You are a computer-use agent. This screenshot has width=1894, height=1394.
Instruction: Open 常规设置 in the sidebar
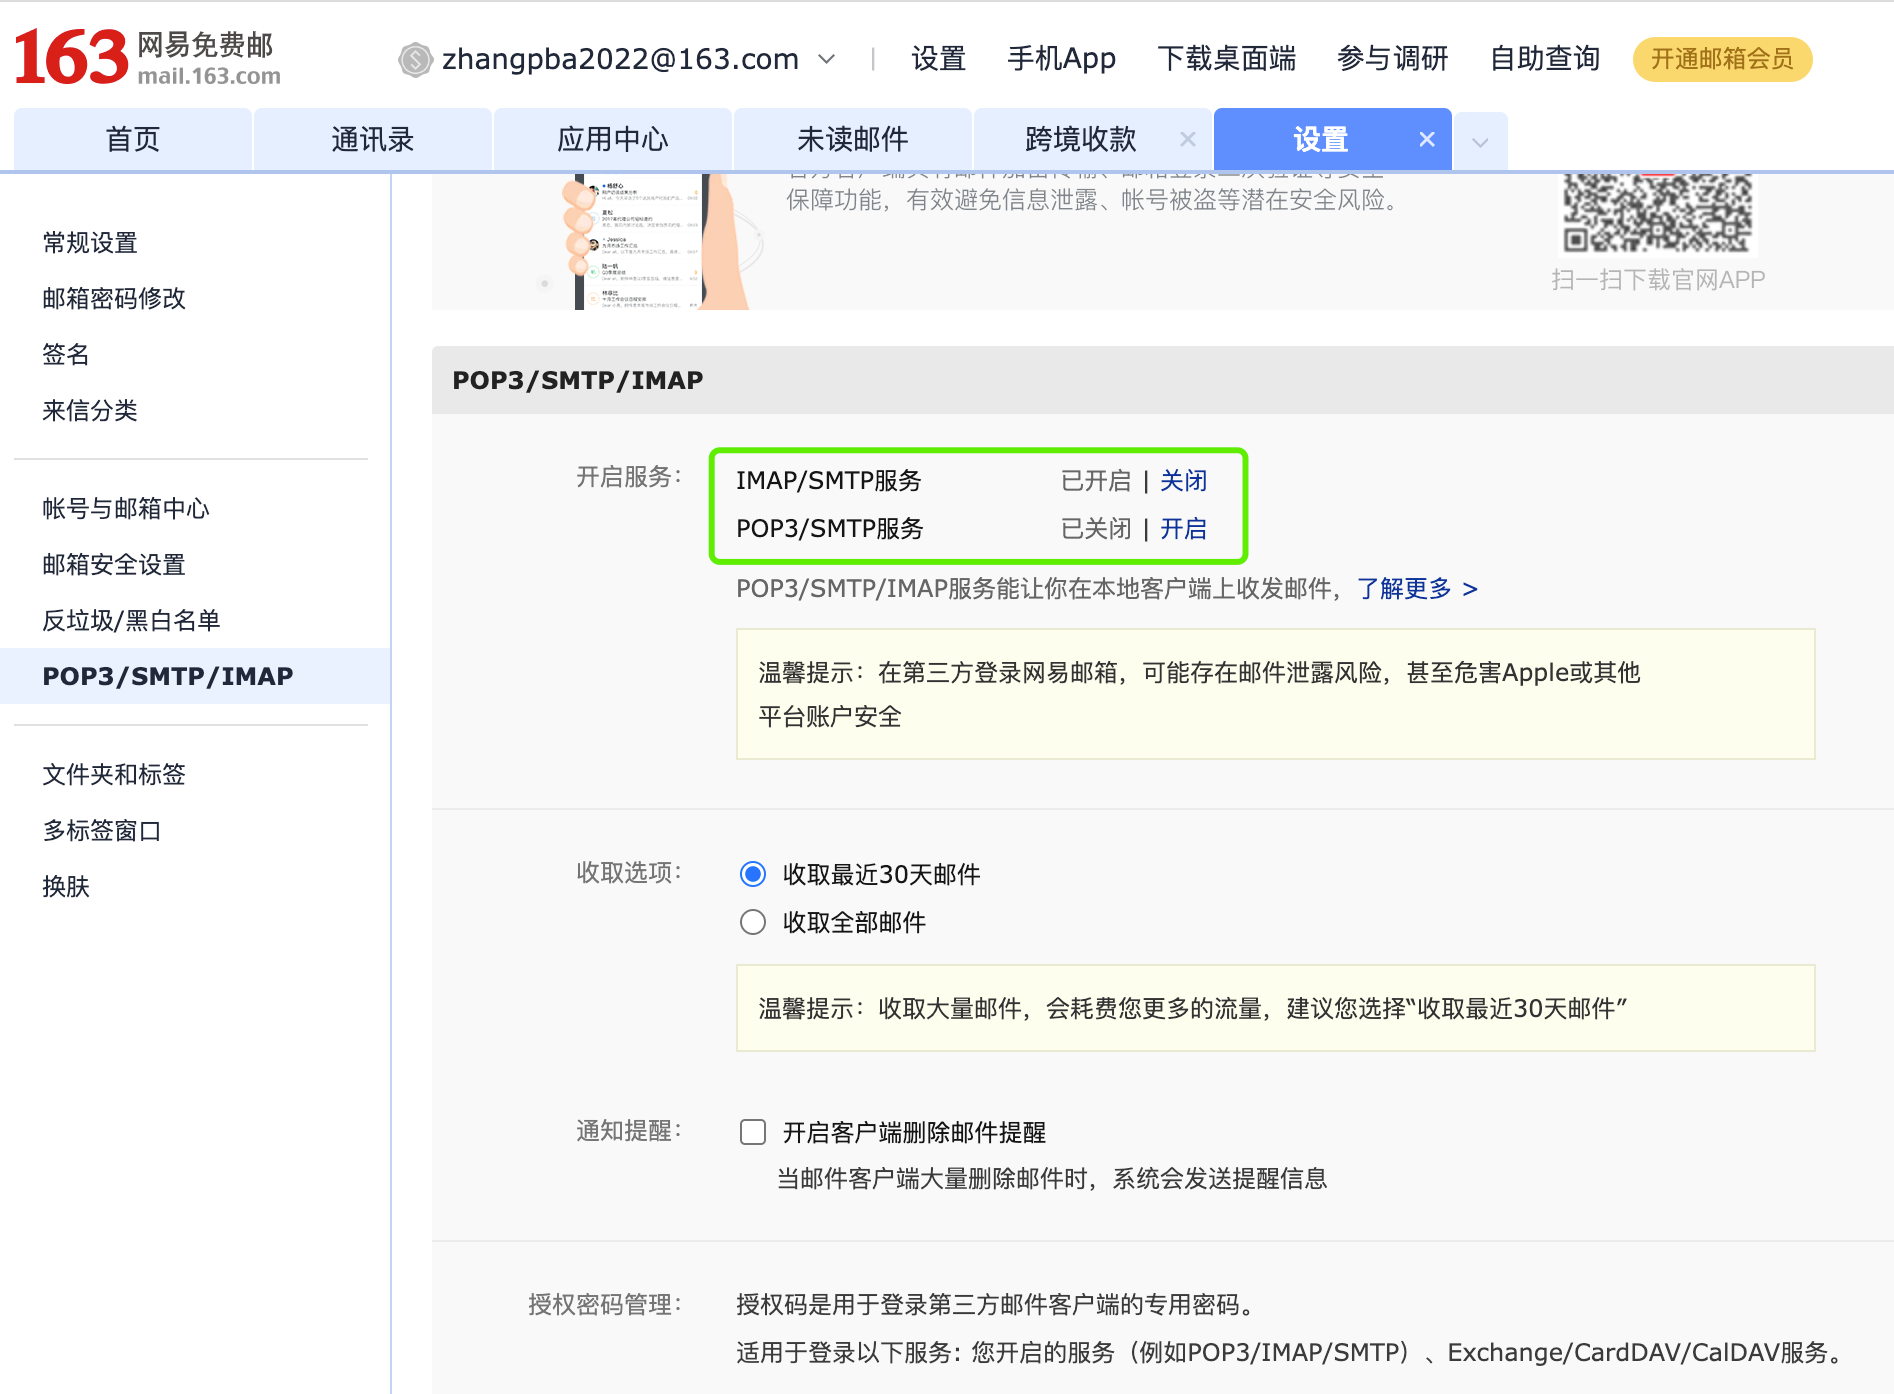pos(90,243)
